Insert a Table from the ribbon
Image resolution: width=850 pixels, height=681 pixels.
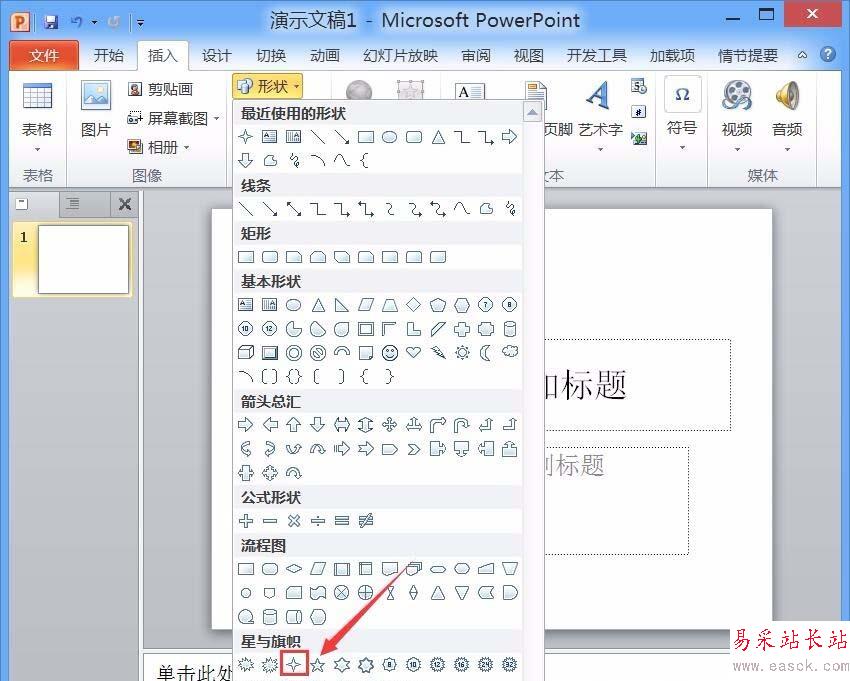coord(37,118)
